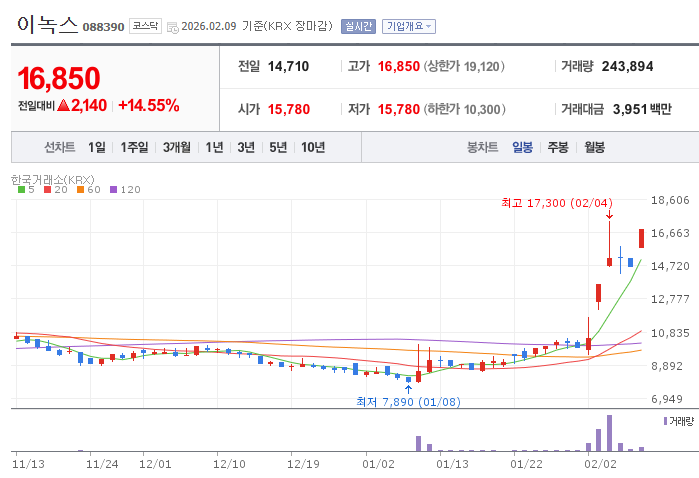Image resolution: width=699 pixels, height=478 pixels.
Task: Click the 01/13 date label on the x-axis
Action: (x=452, y=464)
